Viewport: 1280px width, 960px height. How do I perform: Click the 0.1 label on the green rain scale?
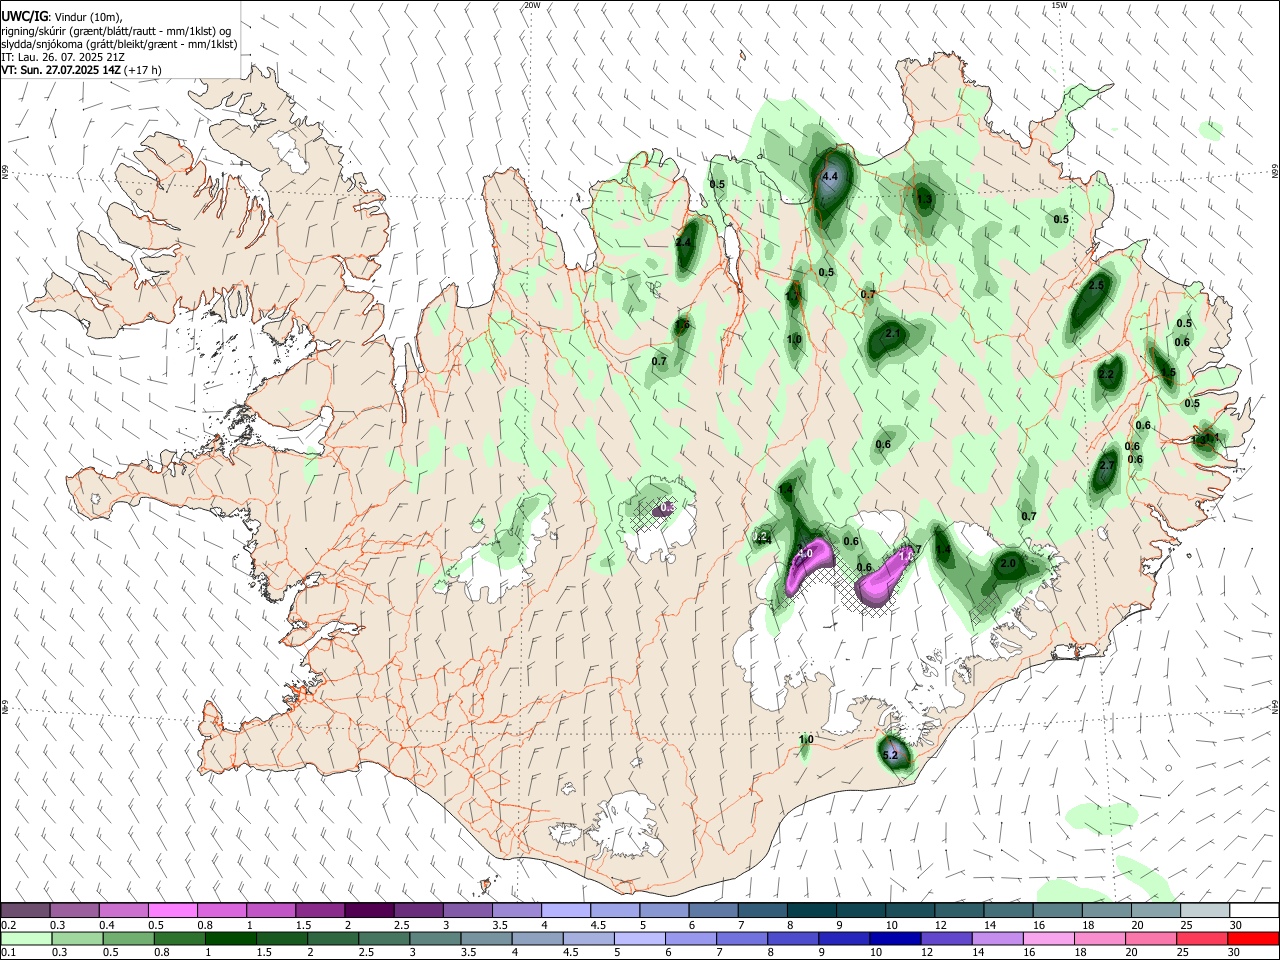(8, 953)
